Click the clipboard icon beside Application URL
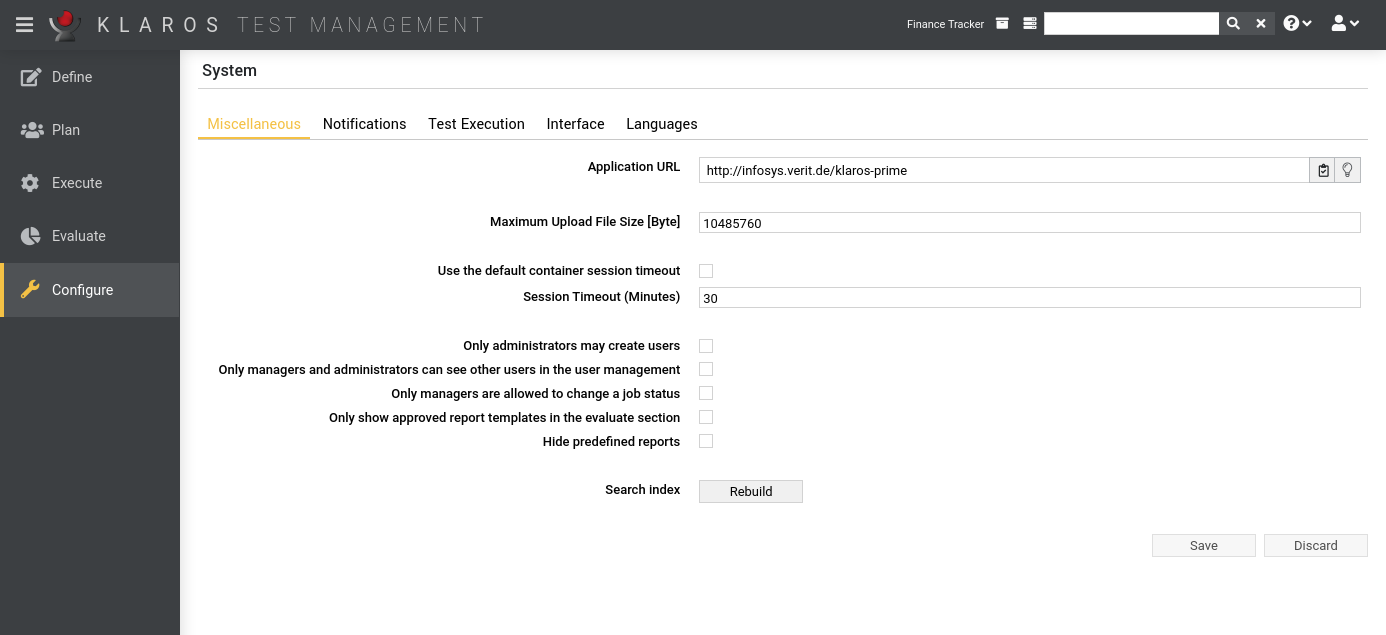 [1323, 170]
